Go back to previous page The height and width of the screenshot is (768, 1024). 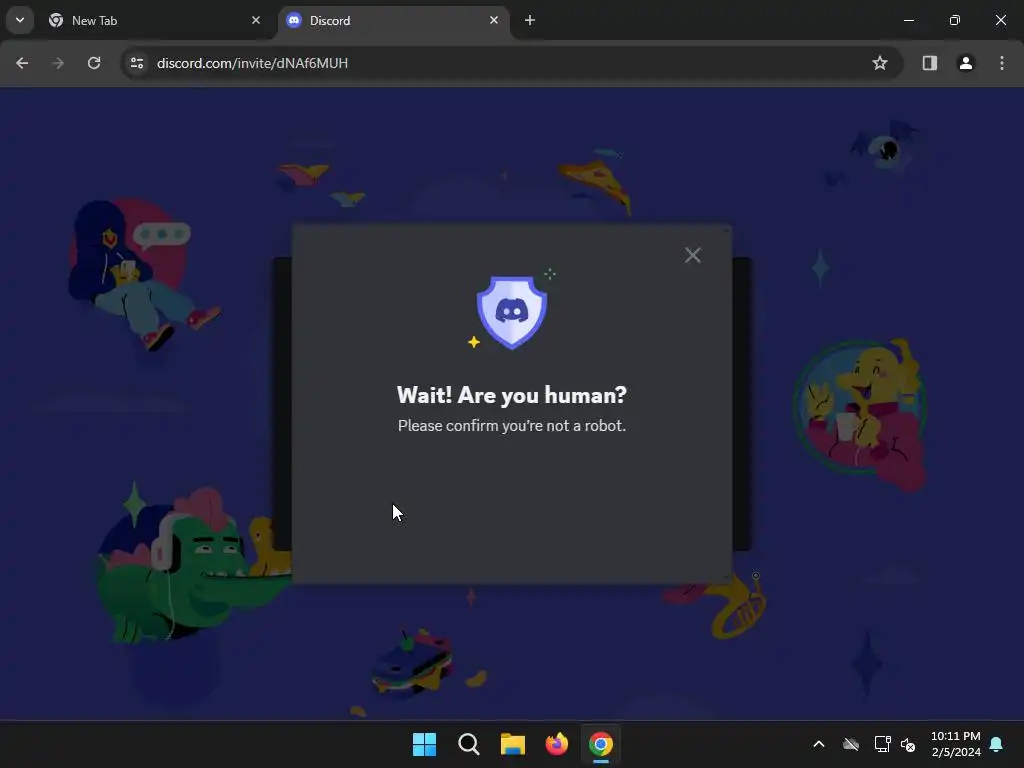[22, 63]
